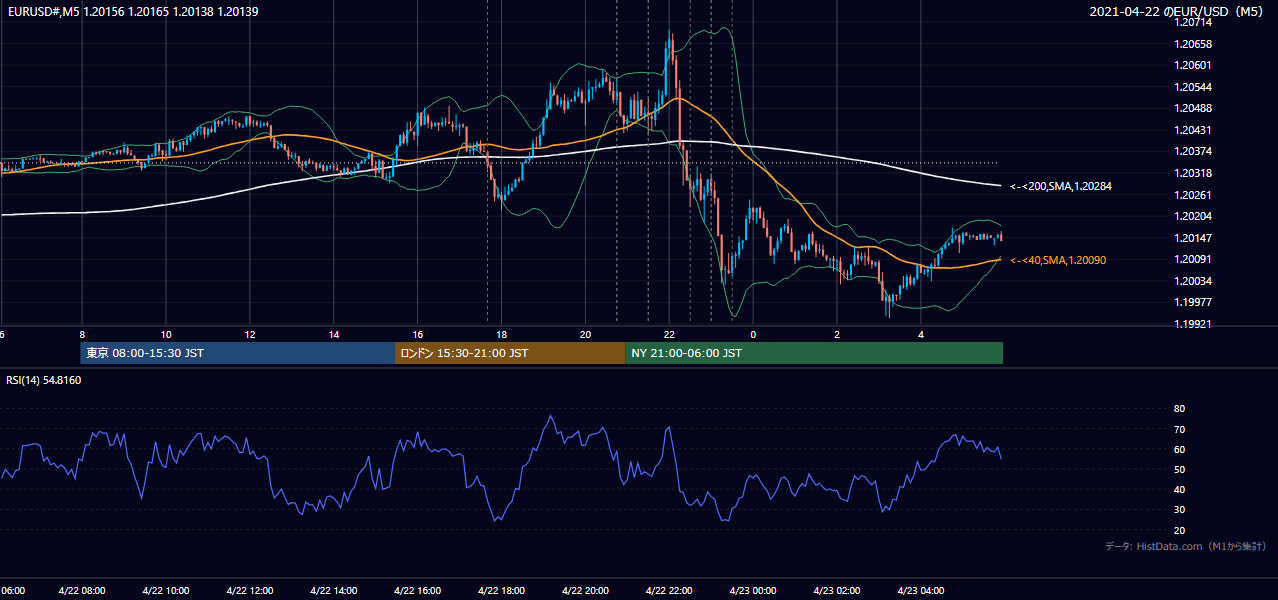Click bottom time label 4/22 12:00

(250, 591)
